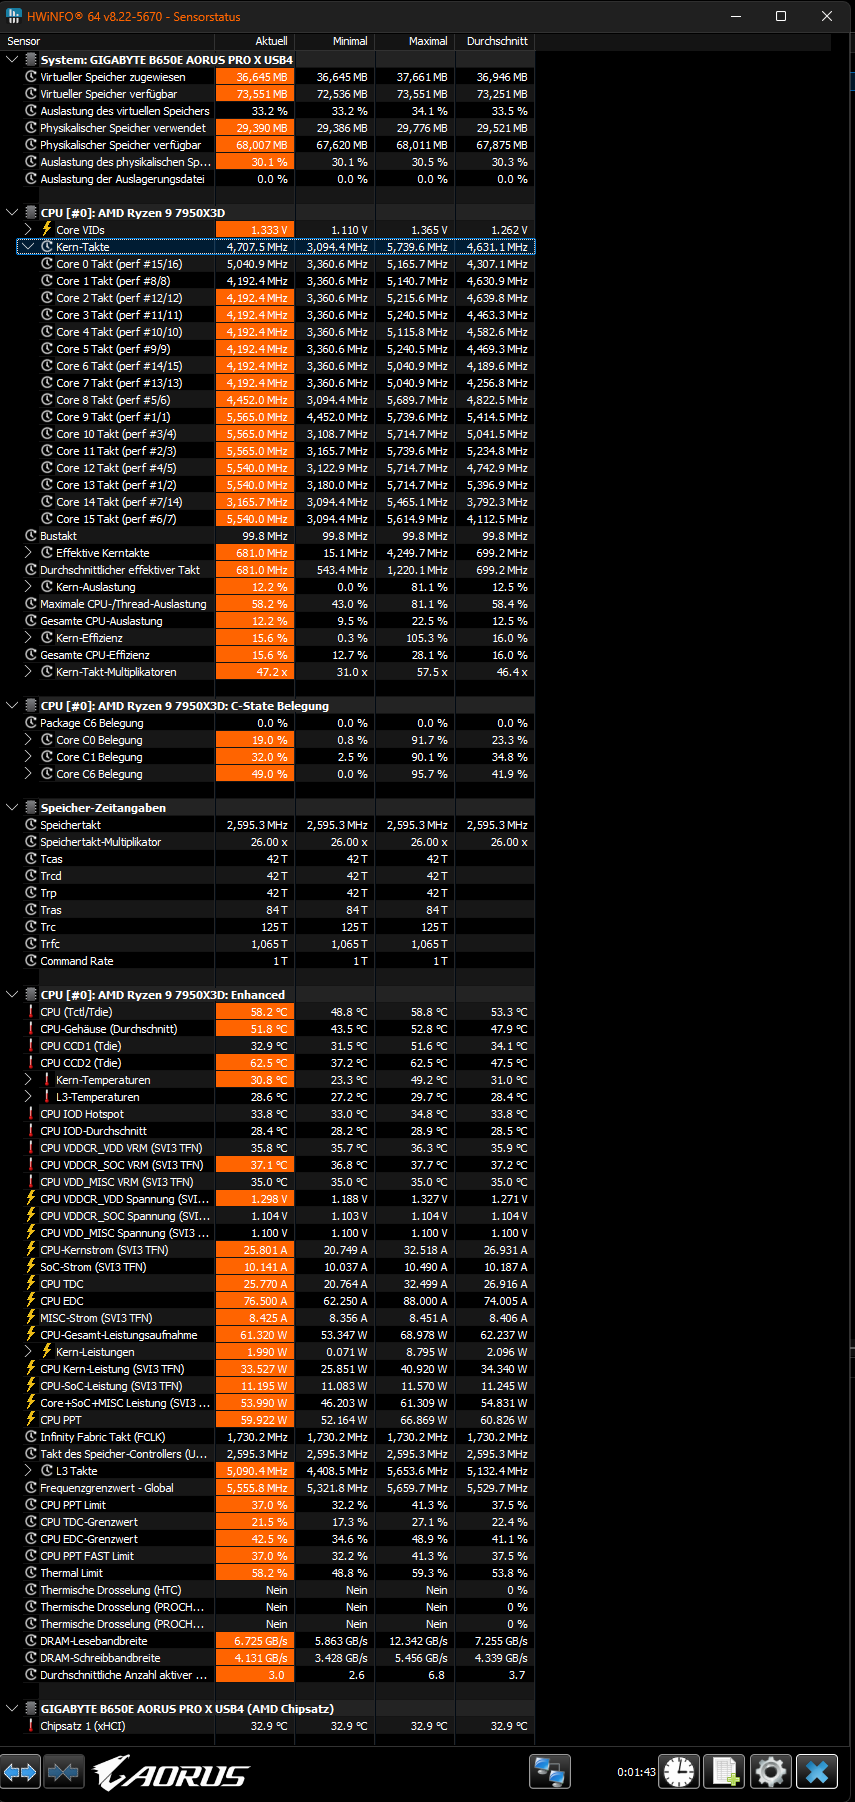Click thermometer icon beside CPU (Tctl/Tdie)
Image resolution: width=855 pixels, height=1802 pixels.
click(x=31, y=1011)
